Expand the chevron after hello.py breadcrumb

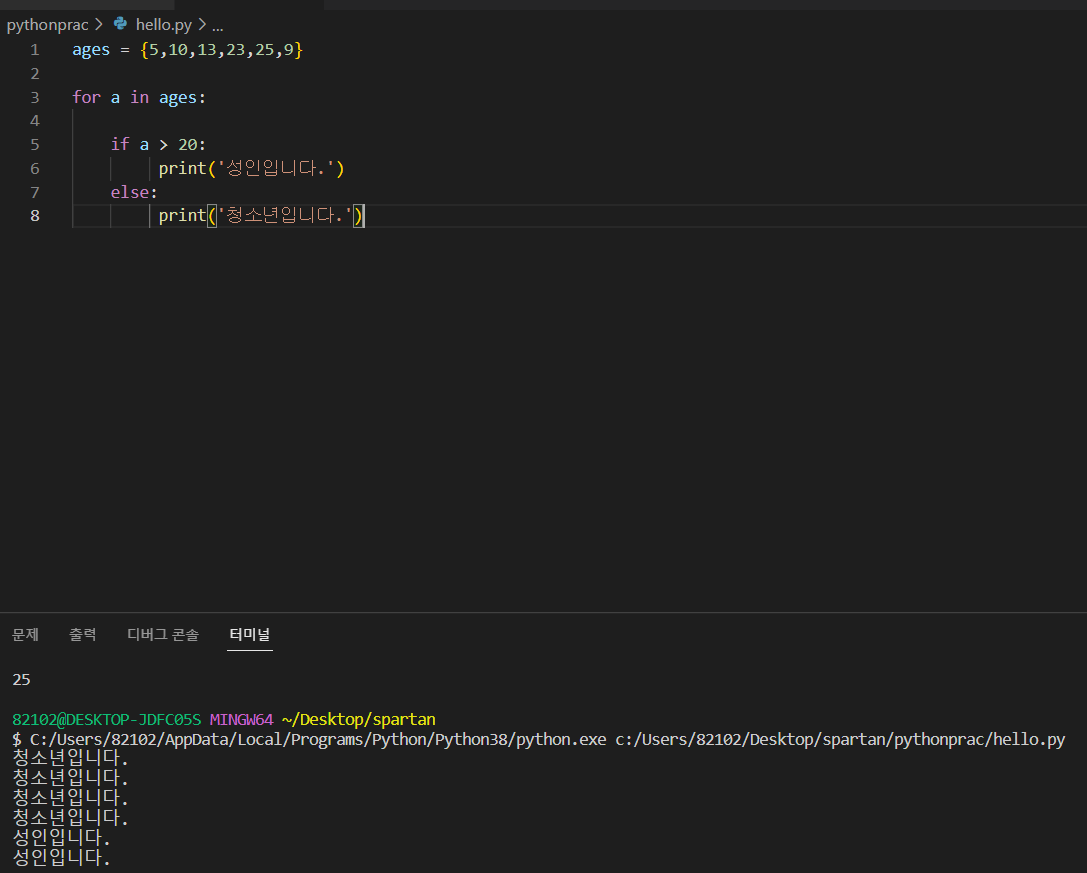(202, 24)
